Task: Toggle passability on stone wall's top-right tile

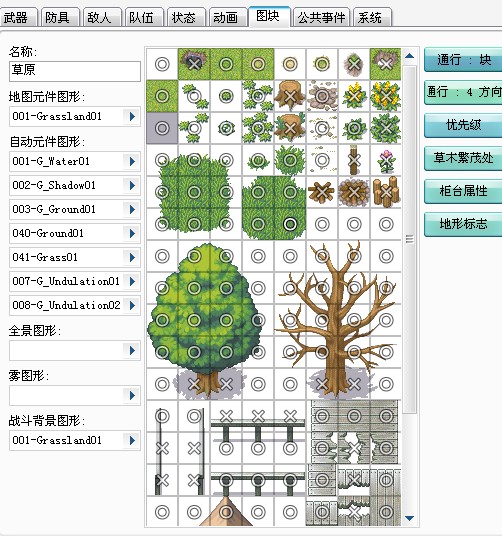Action: coord(386,416)
